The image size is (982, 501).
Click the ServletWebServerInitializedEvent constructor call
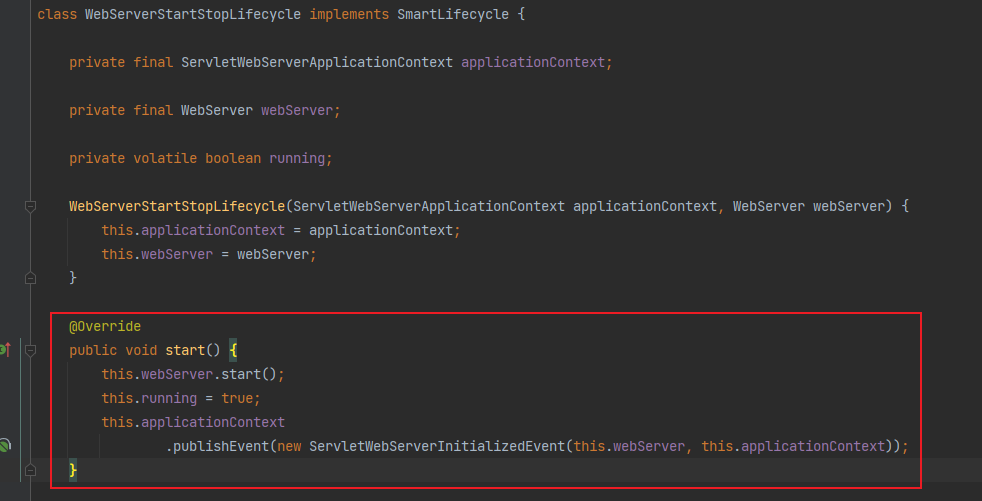[437, 446]
